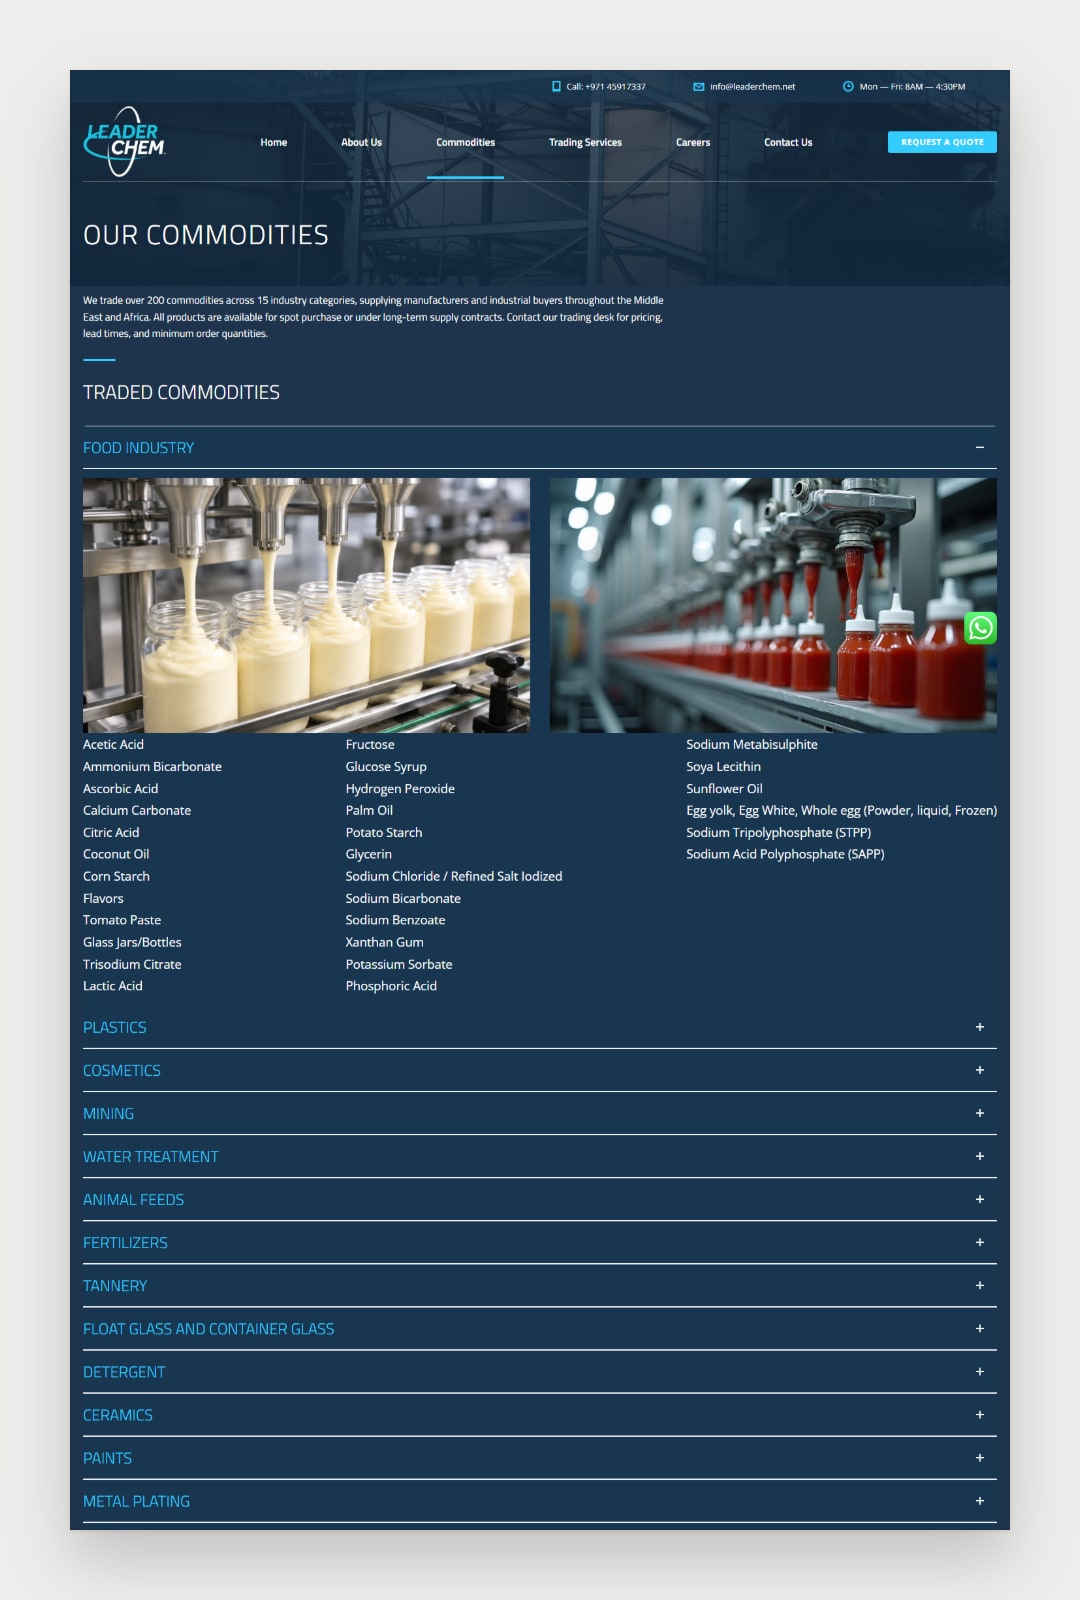Image resolution: width=1080 pixels, height=1600 pixels.
Task: Expand the WATER TREATMENT category
Action: pyautogui.click(x=540, y=1156)
